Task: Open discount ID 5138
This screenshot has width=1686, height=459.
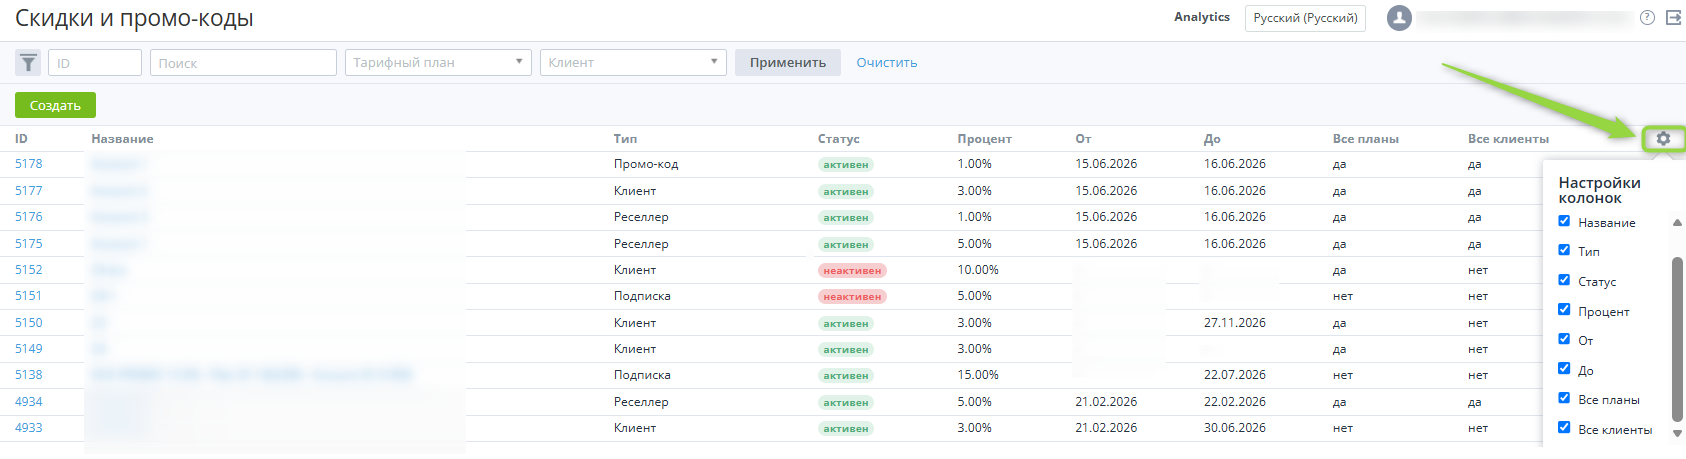Action: (29, 375)
